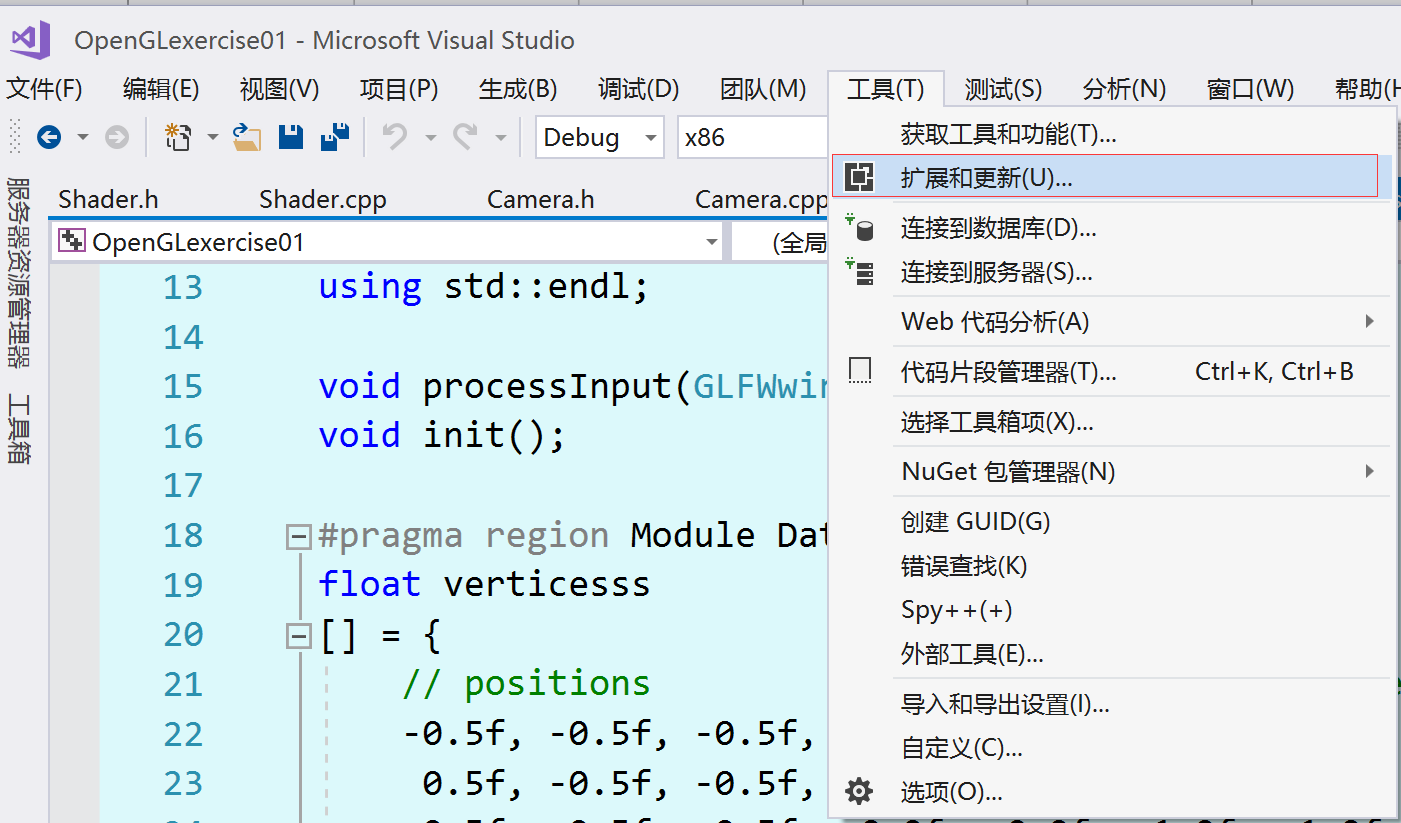Open the New Project dropdown arrow
Viewport: 1401px width, 823px height.
[x=213, y=137]
